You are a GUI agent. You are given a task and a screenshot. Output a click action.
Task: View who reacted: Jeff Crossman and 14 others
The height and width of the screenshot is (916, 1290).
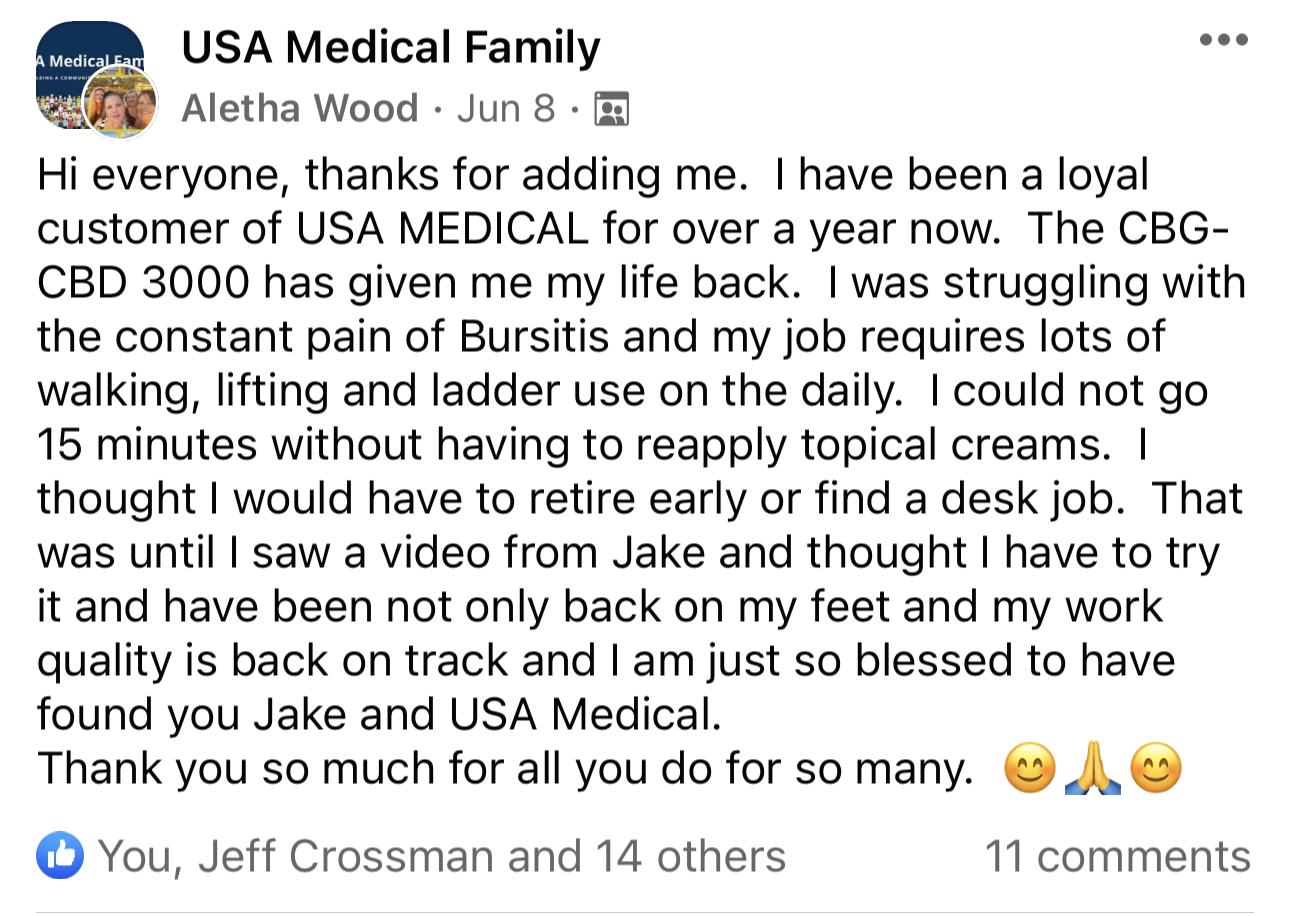pos(443,857)
